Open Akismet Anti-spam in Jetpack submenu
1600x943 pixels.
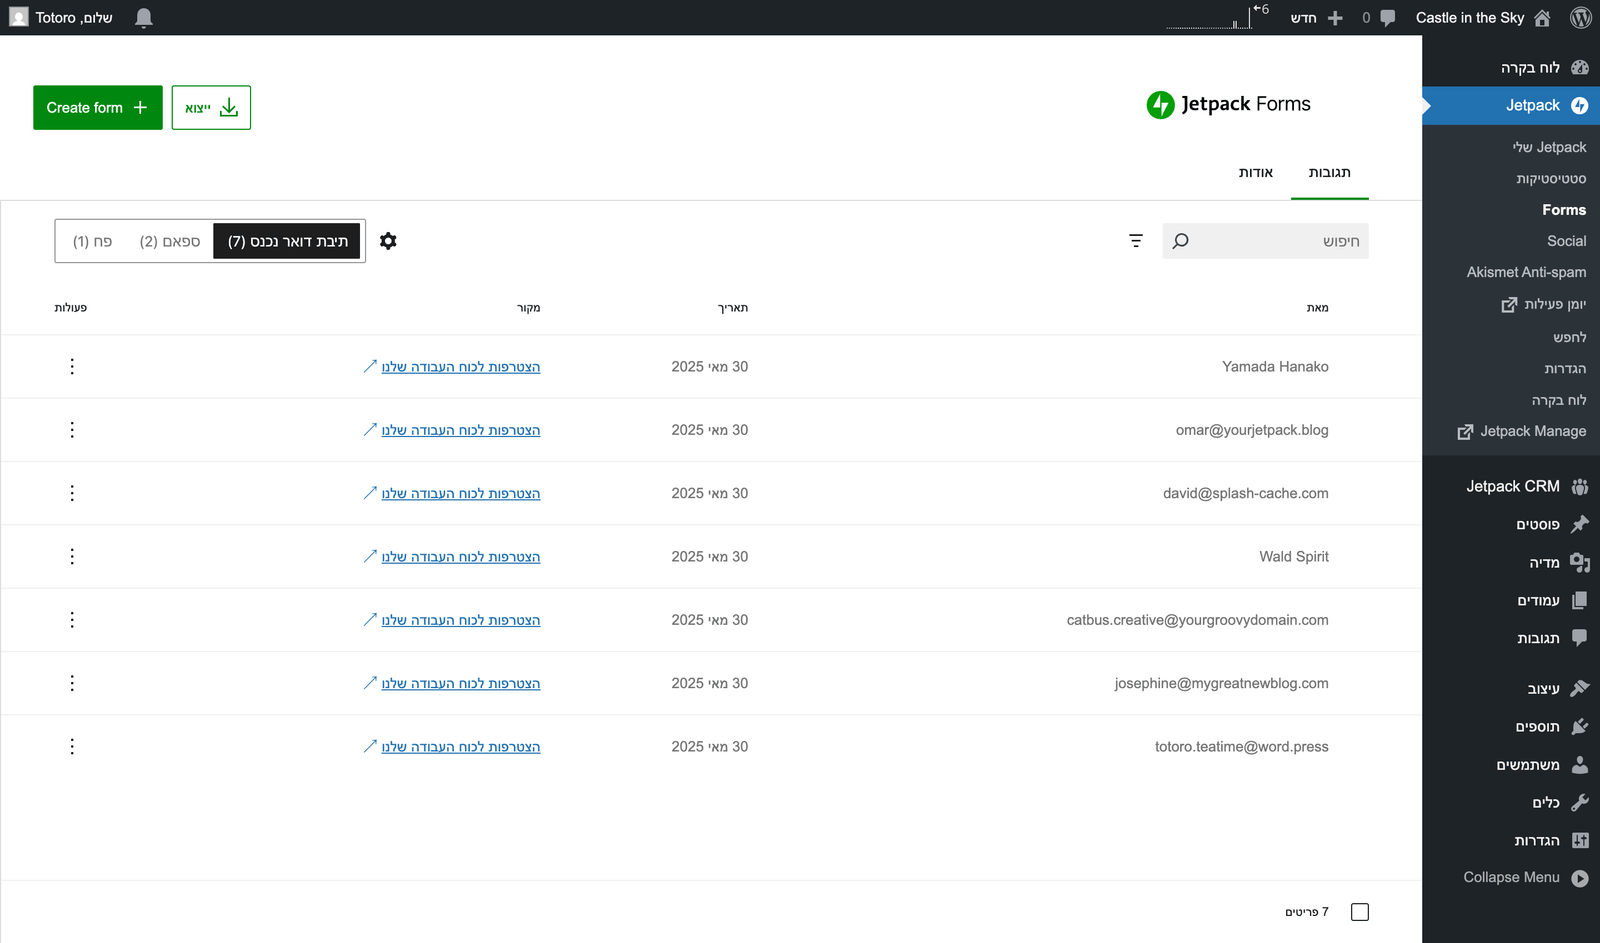pos(1525,272)
